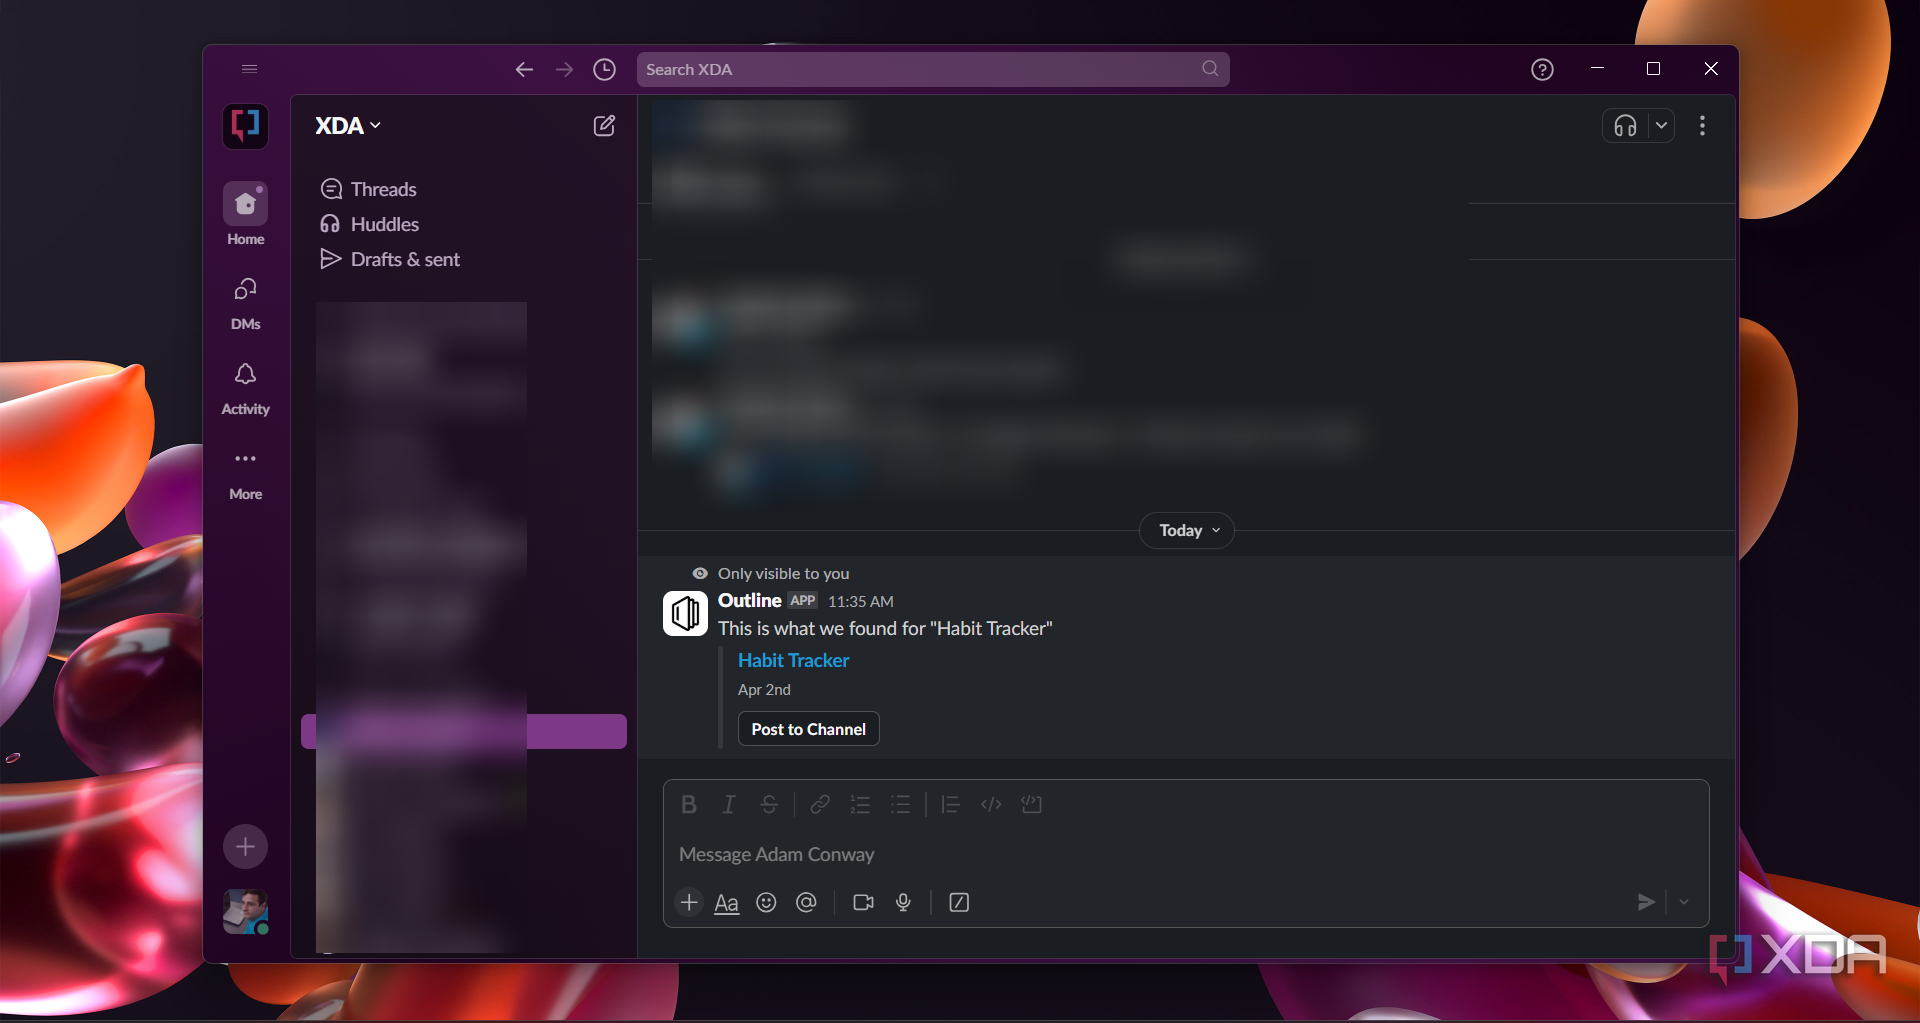Click the Search XDA field
The image size is (1920, 1023).
pyautogui.click(x=932, y=69)
